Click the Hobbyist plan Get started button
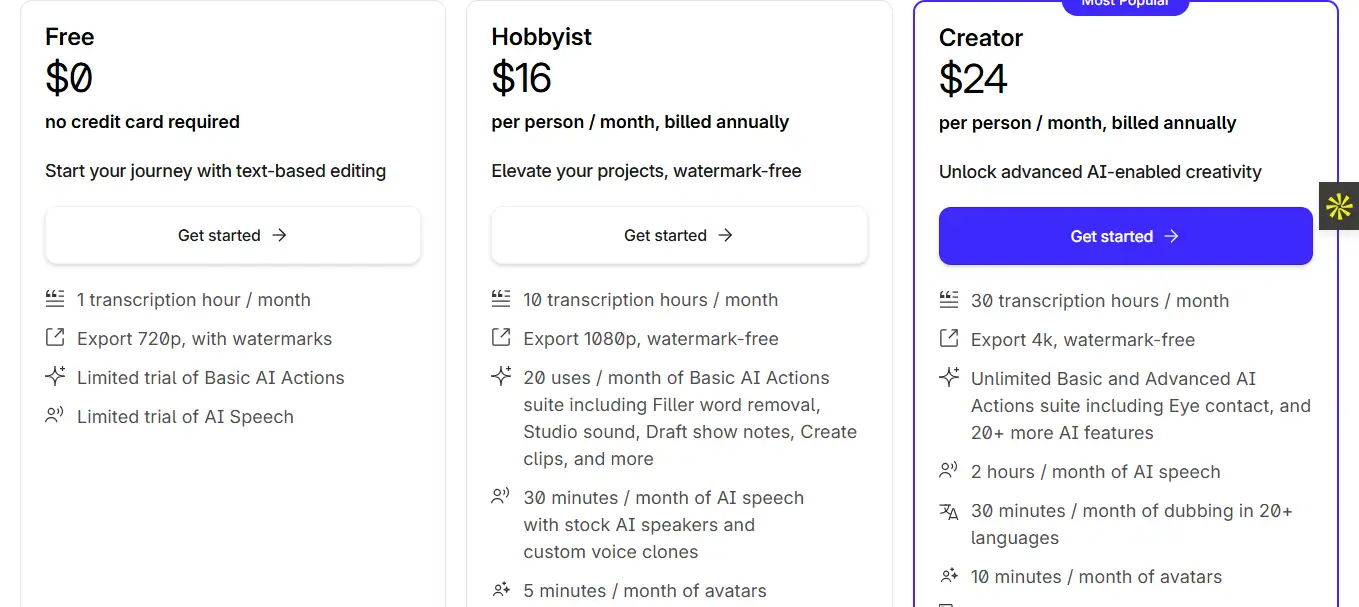The width and height of the screenshot is (1359, 607). point(679,235)
